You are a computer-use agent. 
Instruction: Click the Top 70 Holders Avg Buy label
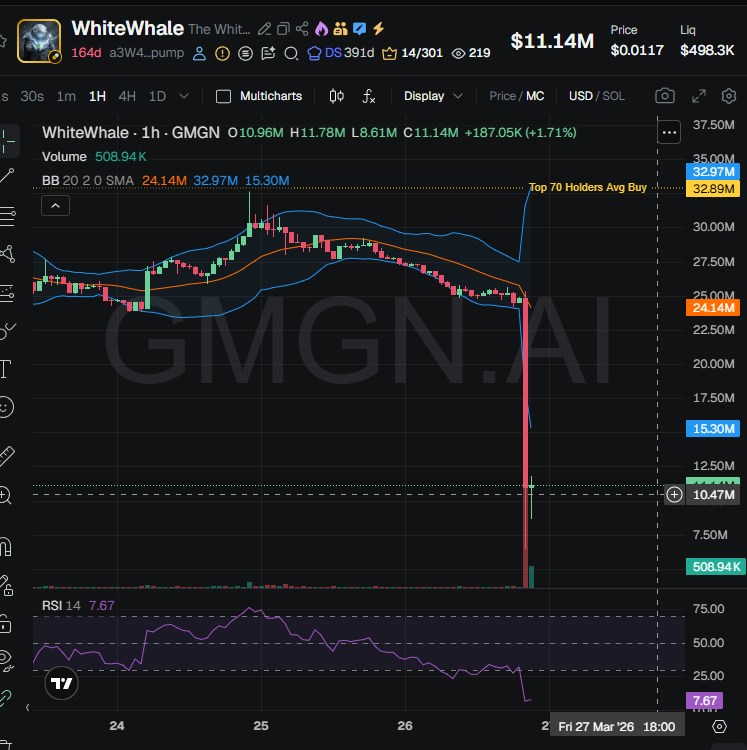[588, 188]
